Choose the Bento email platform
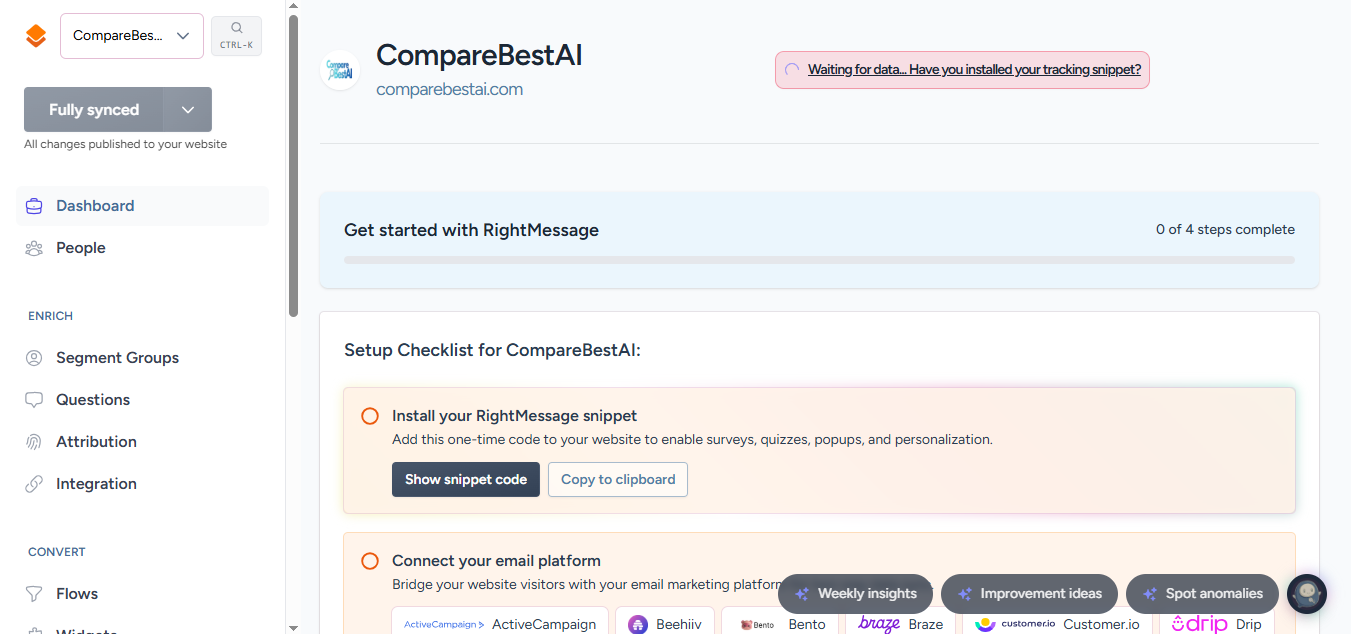This screenshot has height=634, width=1351. click(780, 622)
